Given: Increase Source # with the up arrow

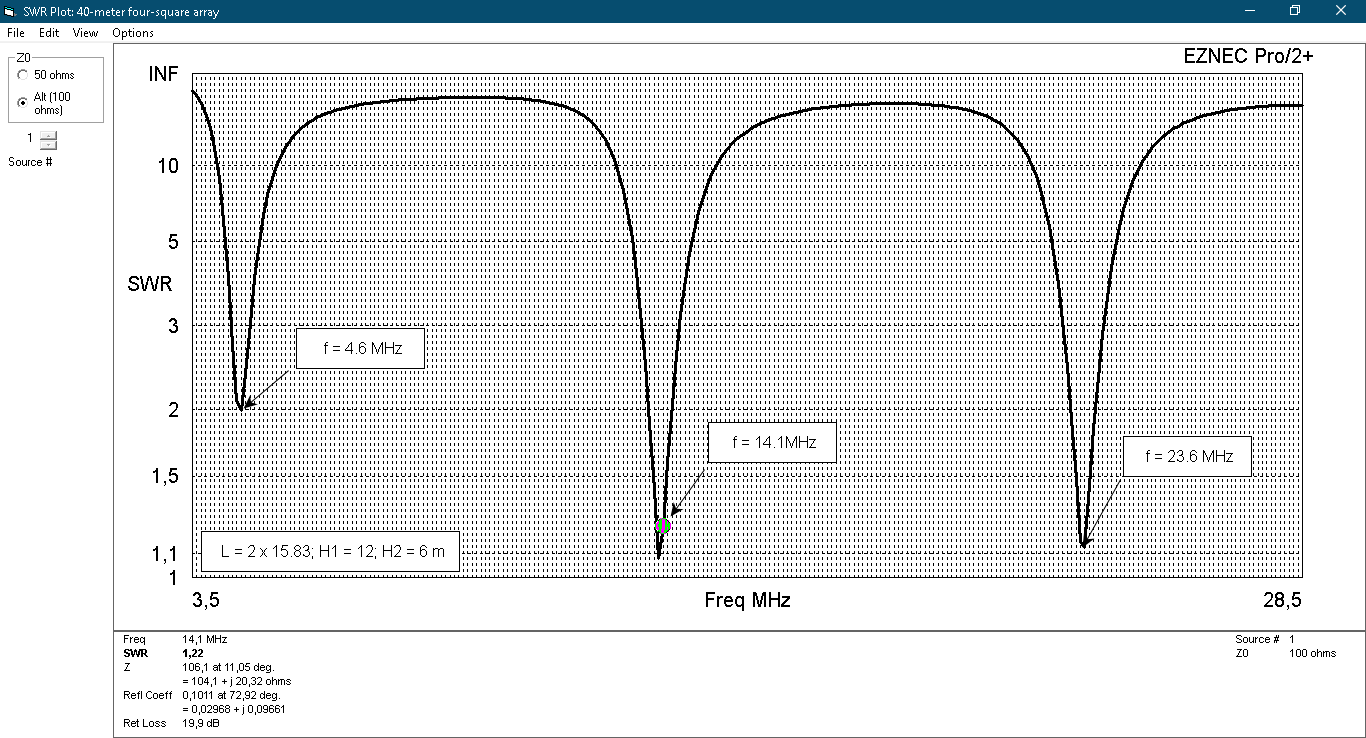Looking at the screenshot, I should click(x=49, y=134).
